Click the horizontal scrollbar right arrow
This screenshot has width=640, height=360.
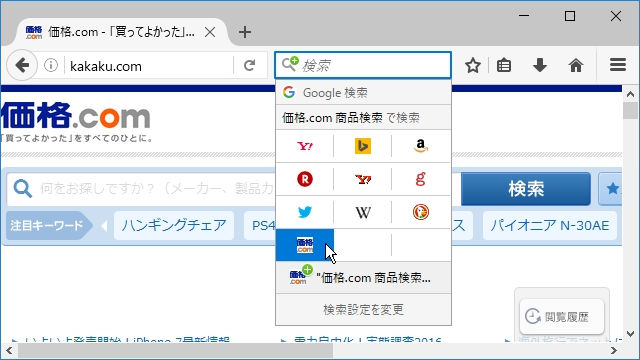click(x=614, y=351)
